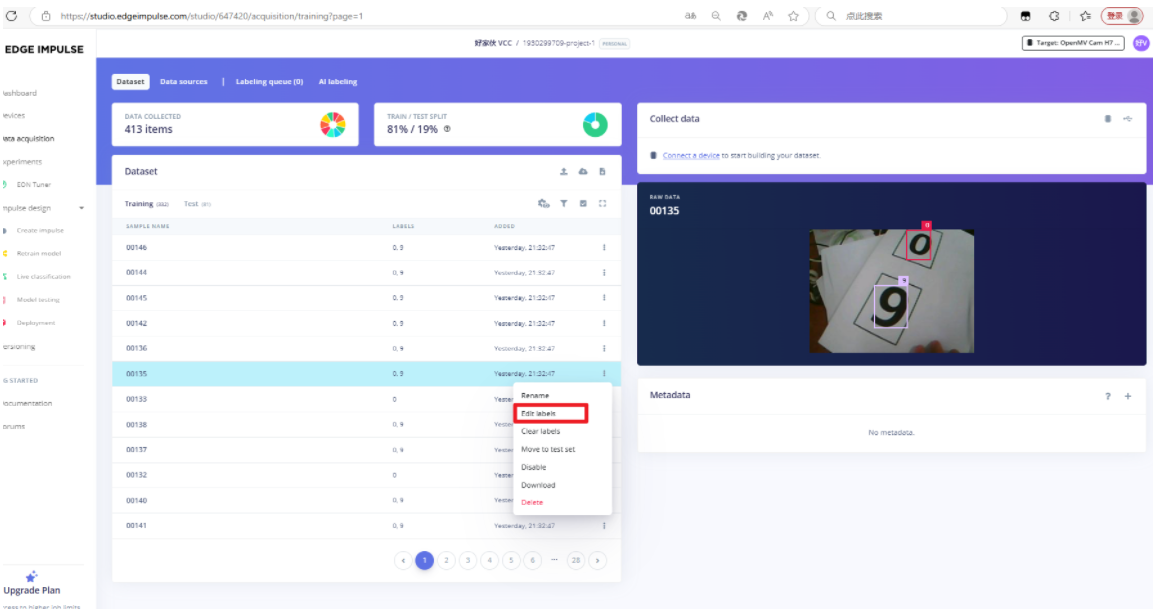
Task: Toggle the select-multiple-items checkbox icon
Action: pyautogui.click(x=583, y=204)
